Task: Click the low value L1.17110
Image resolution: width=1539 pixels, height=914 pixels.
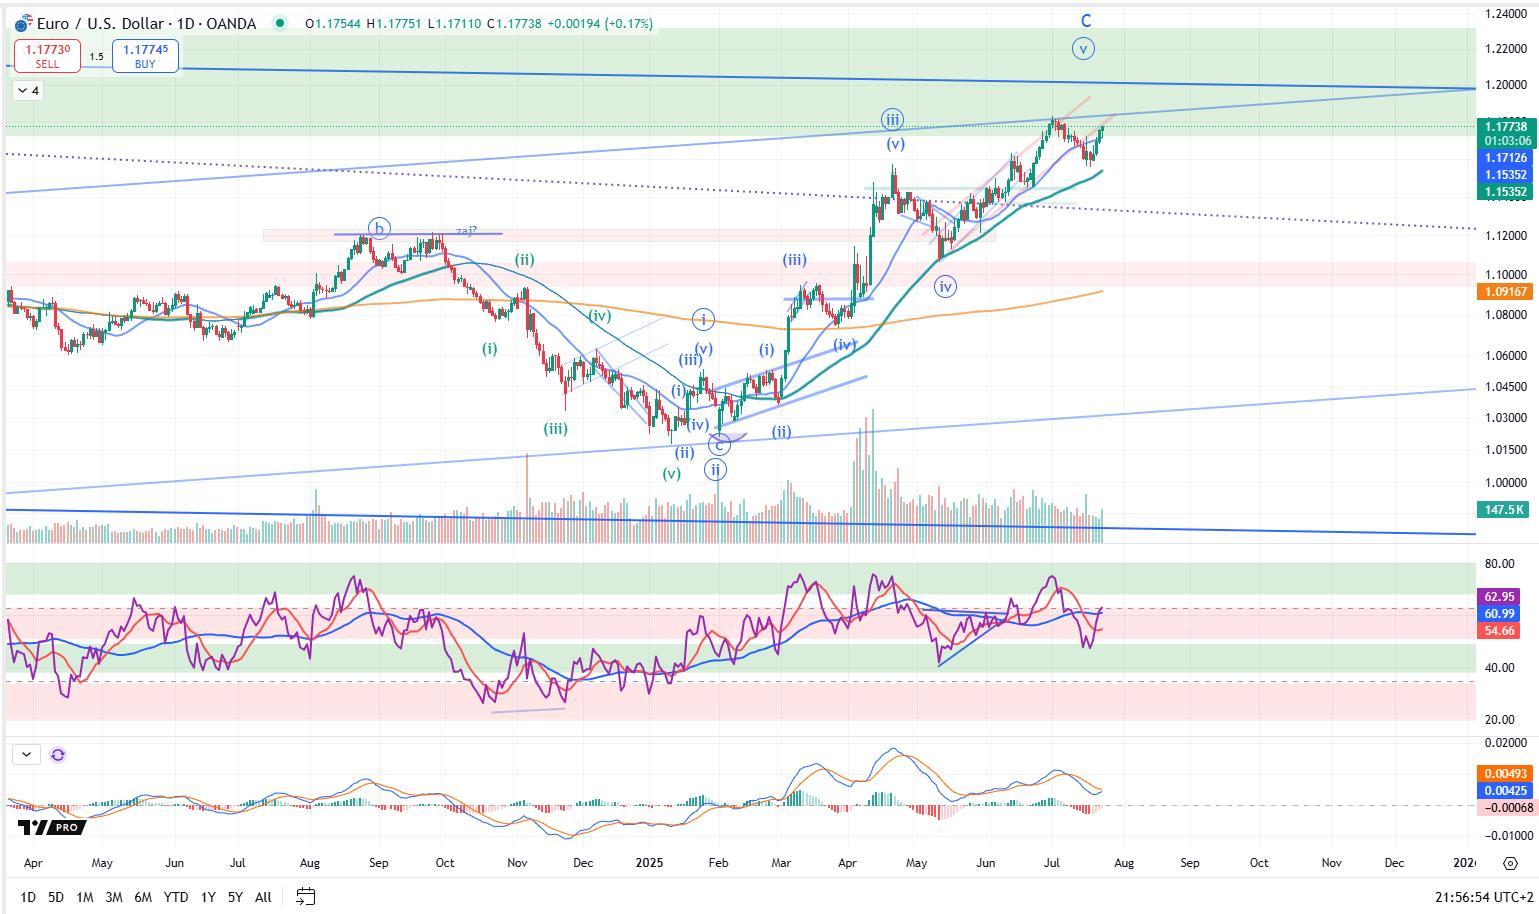Action: click(x=455, y=23)
